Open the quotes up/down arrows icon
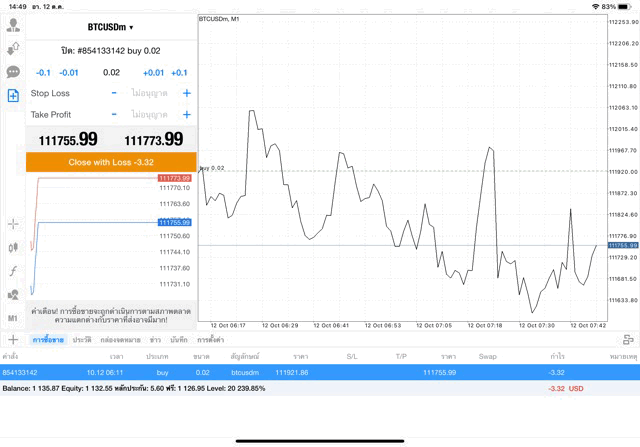The image size is (640, 447). click(13, 49)
